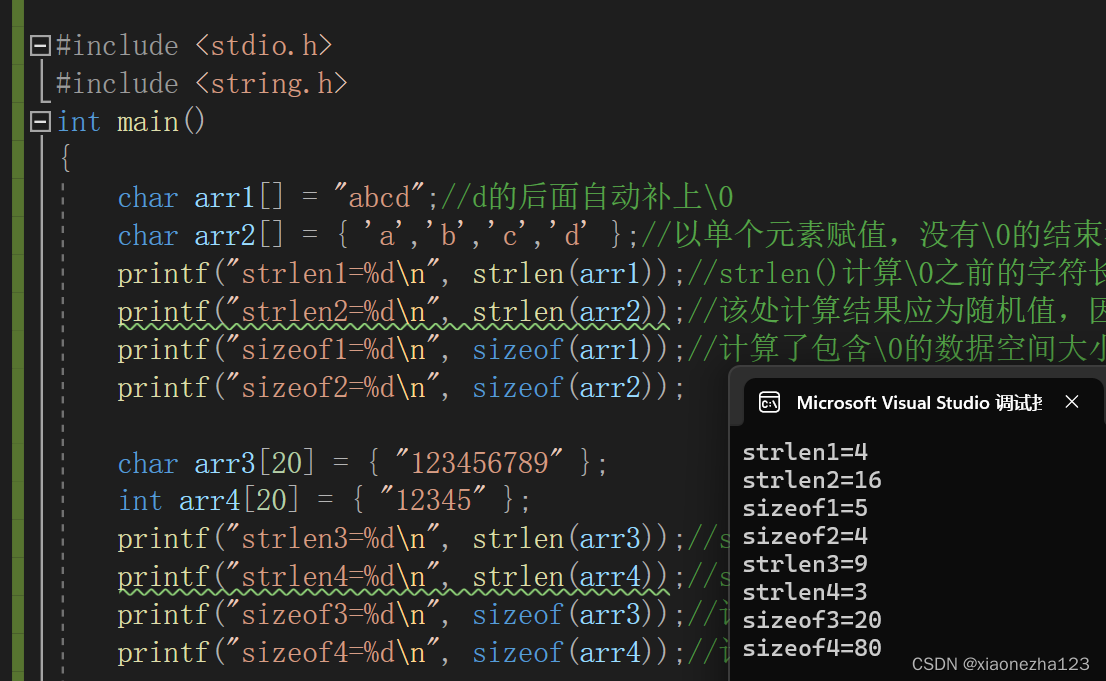Place cursor on the arr1 declaration line
The image size is (1106, 681).
click(x=300, y=197)
